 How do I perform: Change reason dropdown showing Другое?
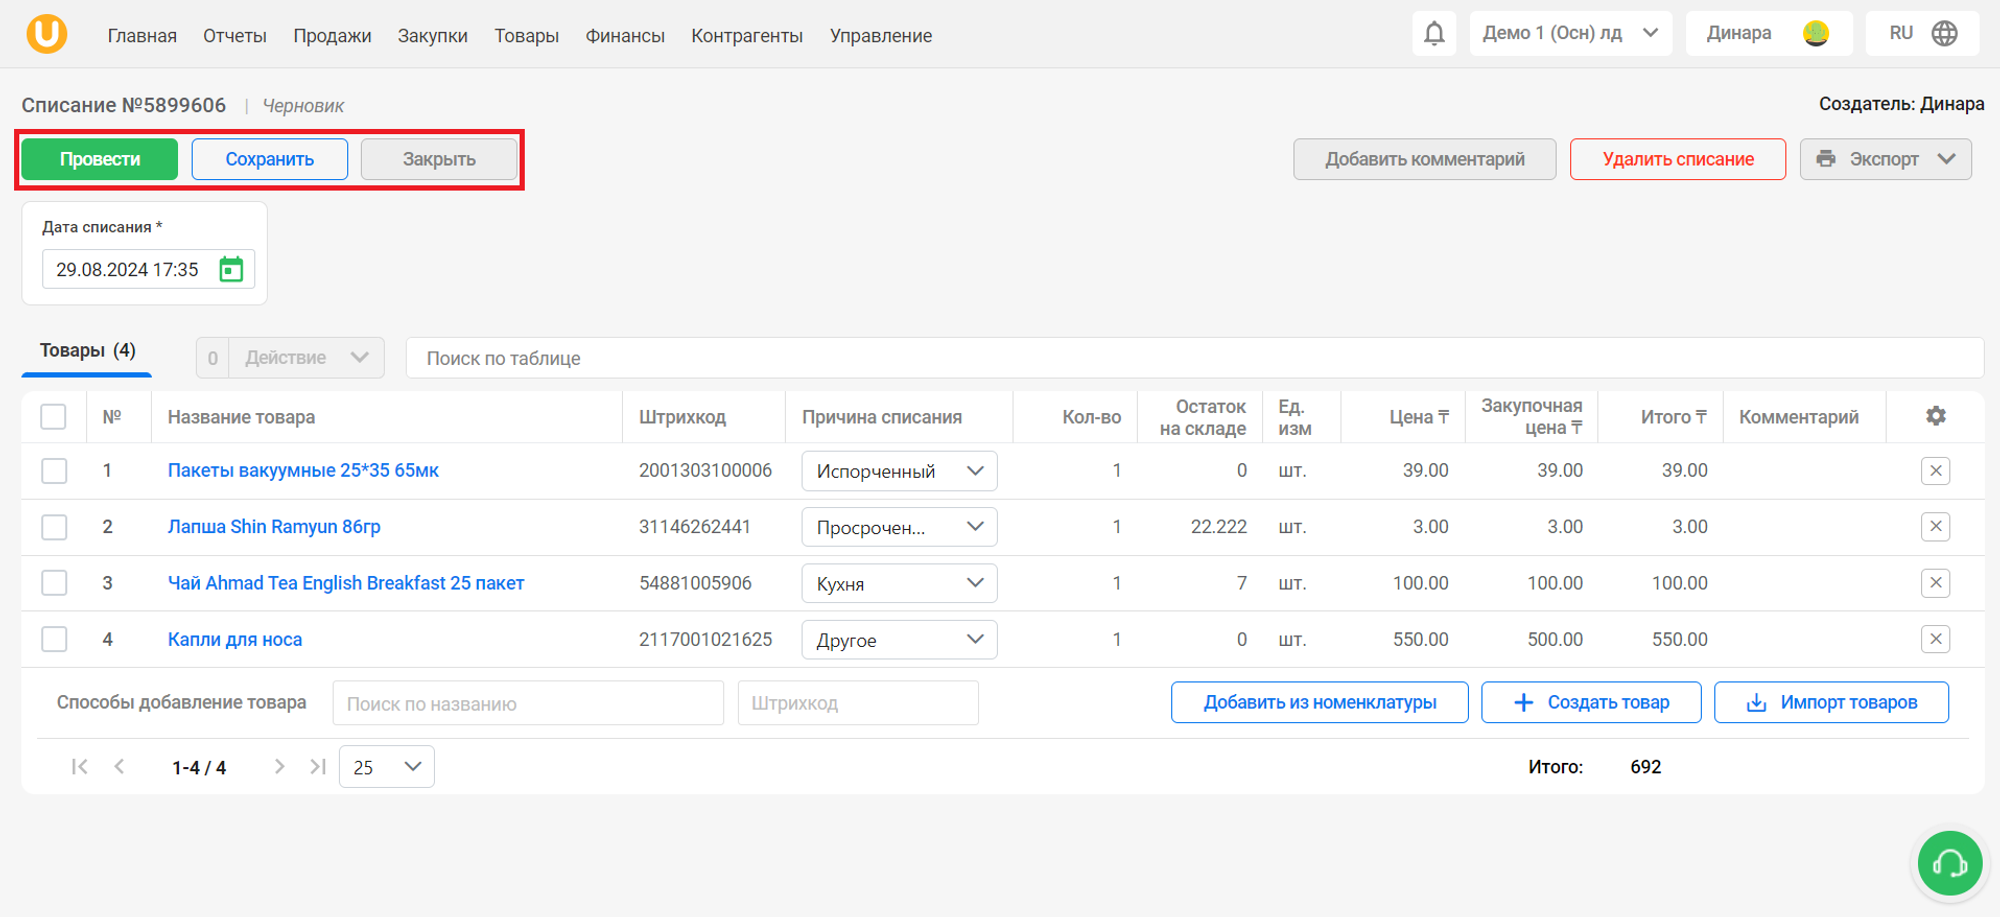click(x=899, y=639)
